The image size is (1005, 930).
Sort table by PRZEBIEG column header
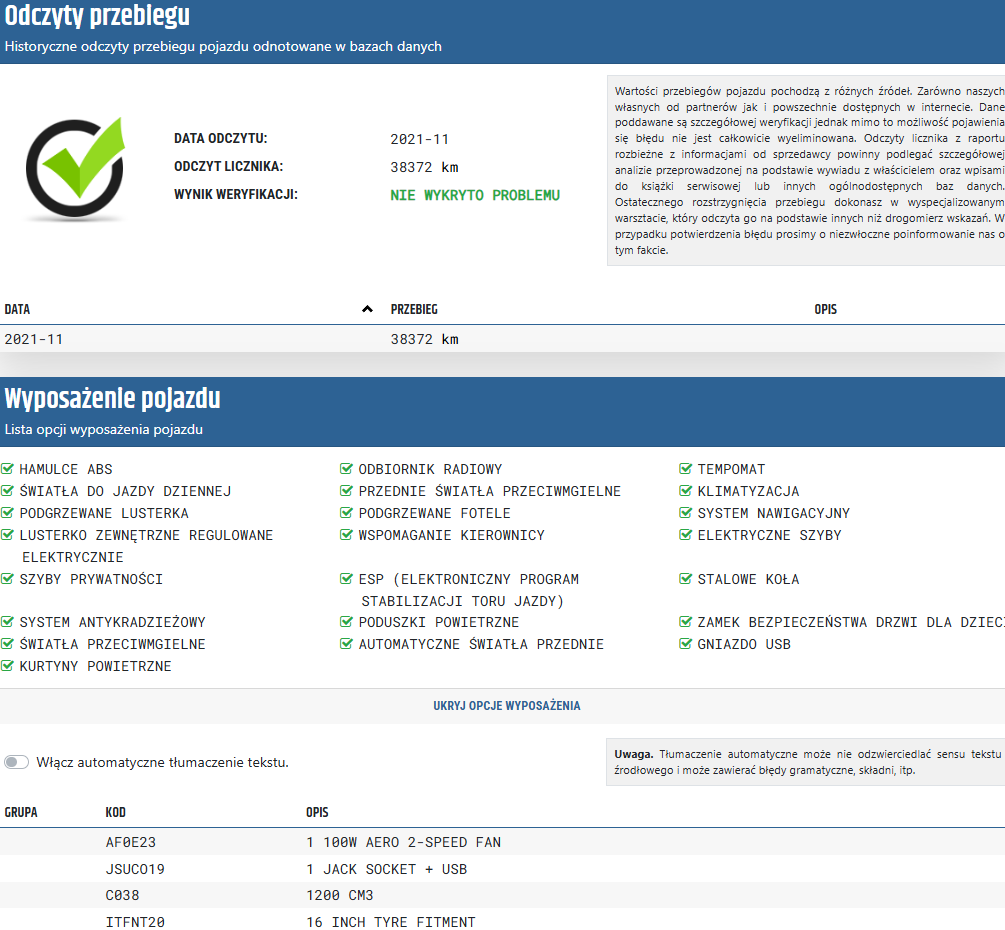(414, 310)
